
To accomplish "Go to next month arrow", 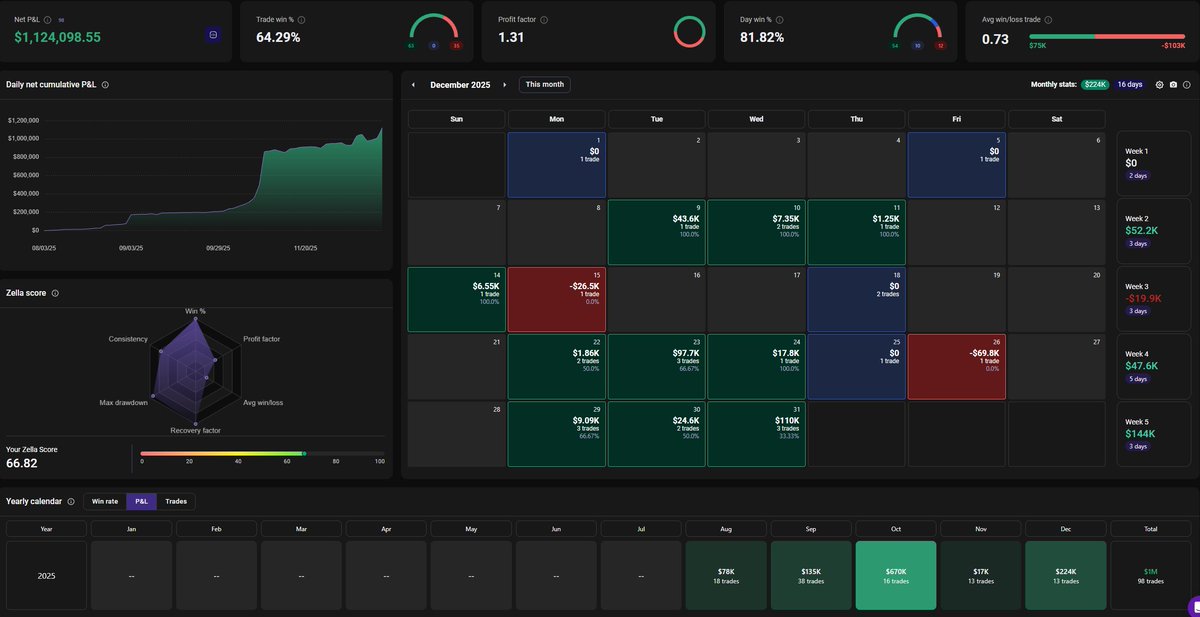I will coord(505,85).
